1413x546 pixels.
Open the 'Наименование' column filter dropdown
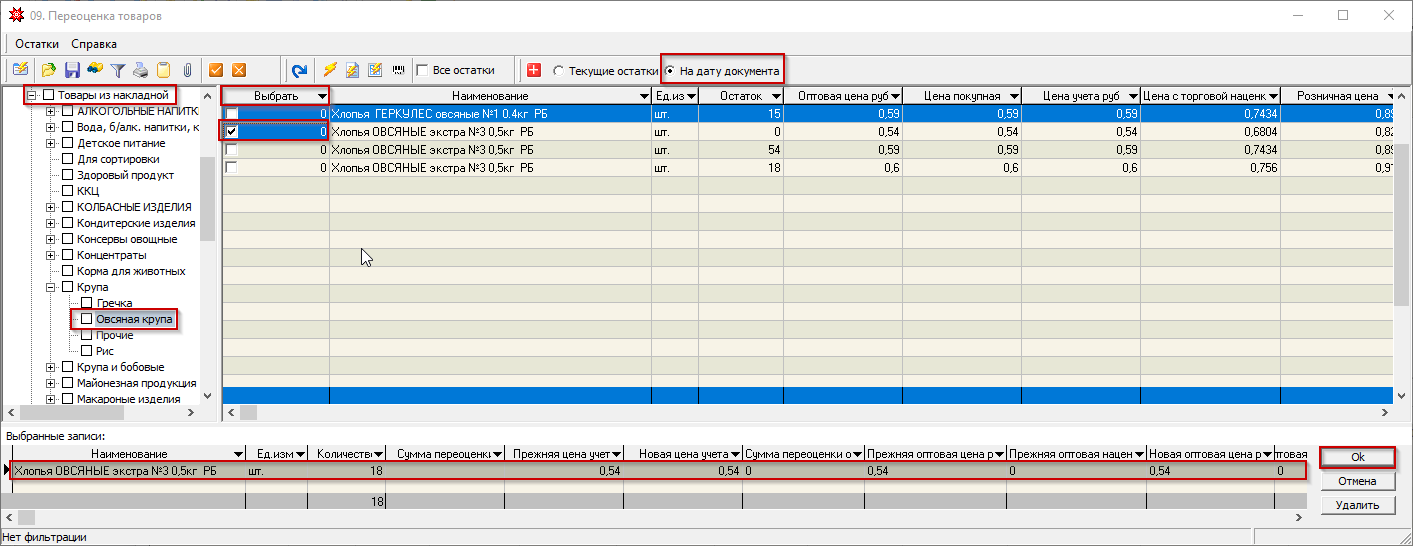[643, 95]
